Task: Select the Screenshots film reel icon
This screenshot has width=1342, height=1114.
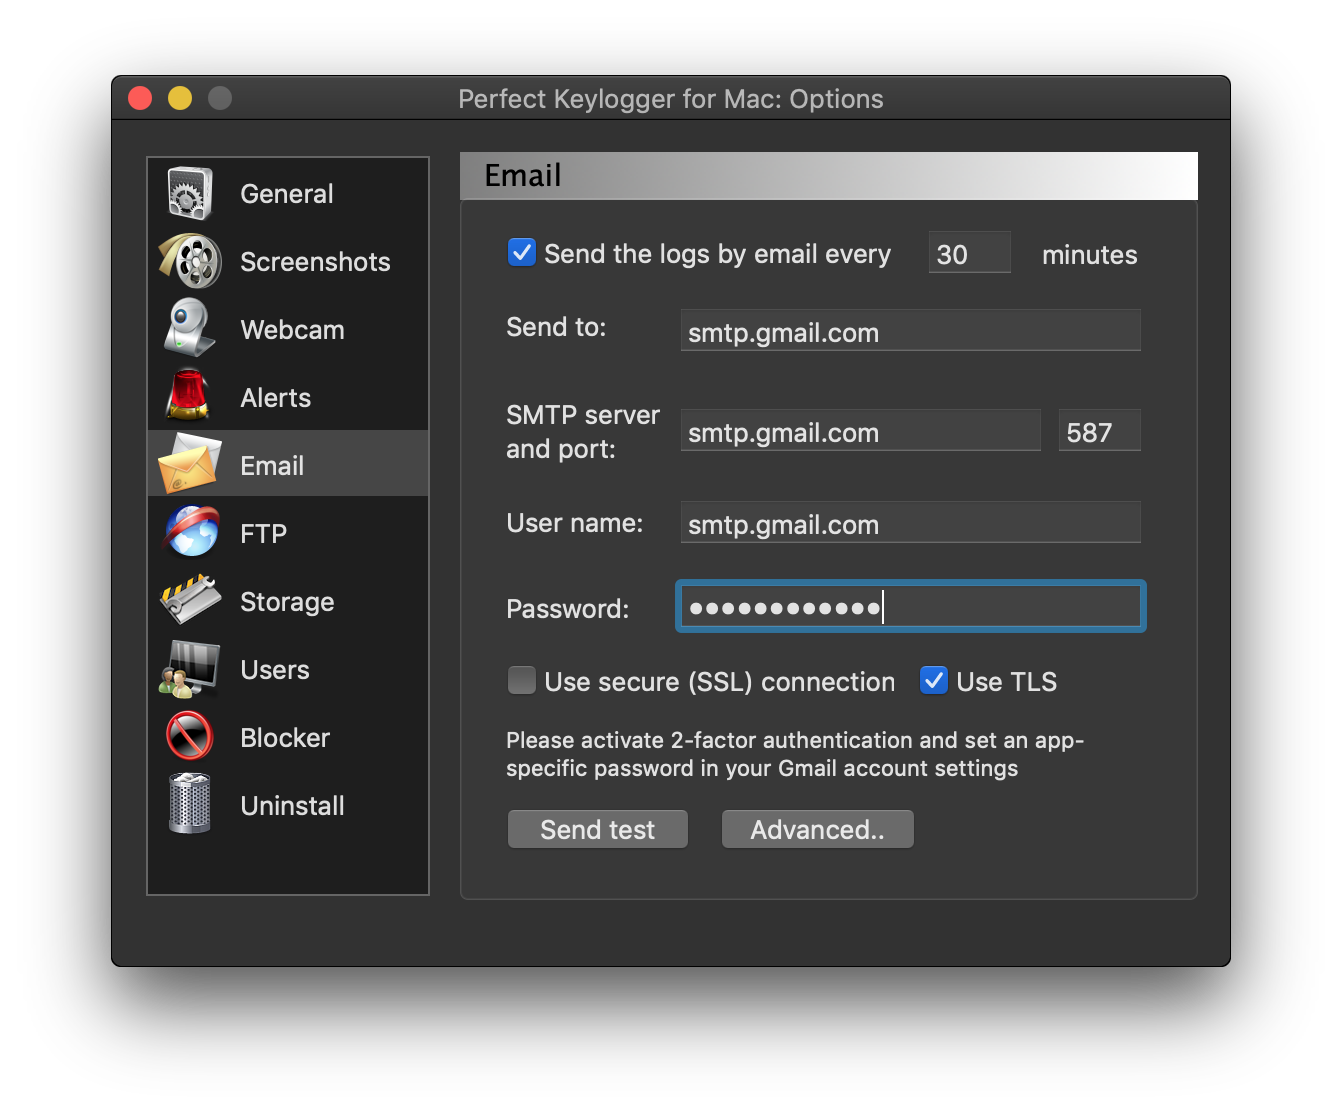Action: (x=189, y=260)
